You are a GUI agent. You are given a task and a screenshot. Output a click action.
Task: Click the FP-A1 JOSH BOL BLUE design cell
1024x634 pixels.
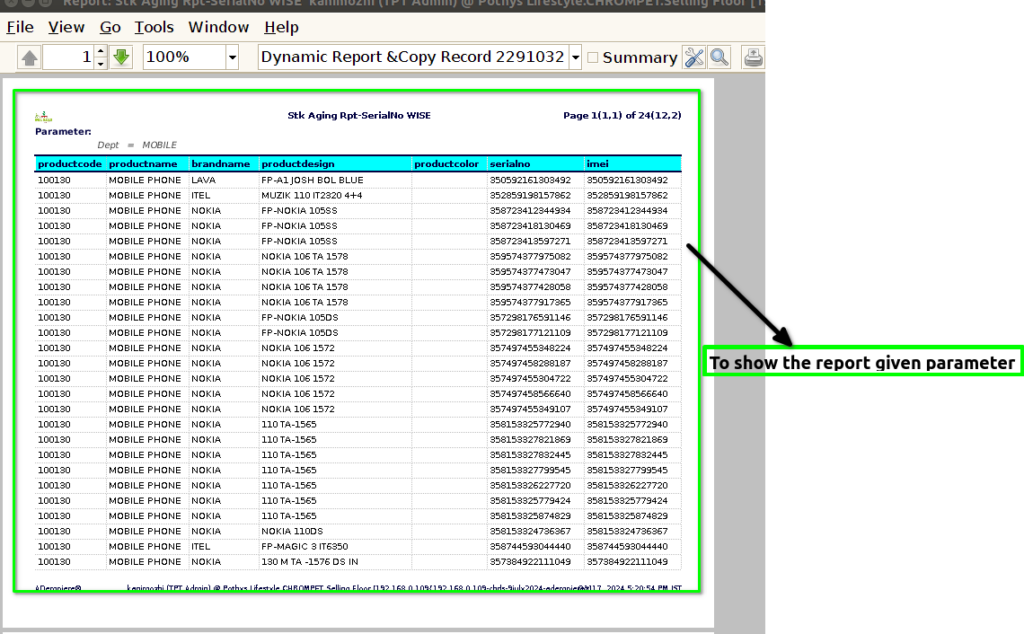point(312,180)
